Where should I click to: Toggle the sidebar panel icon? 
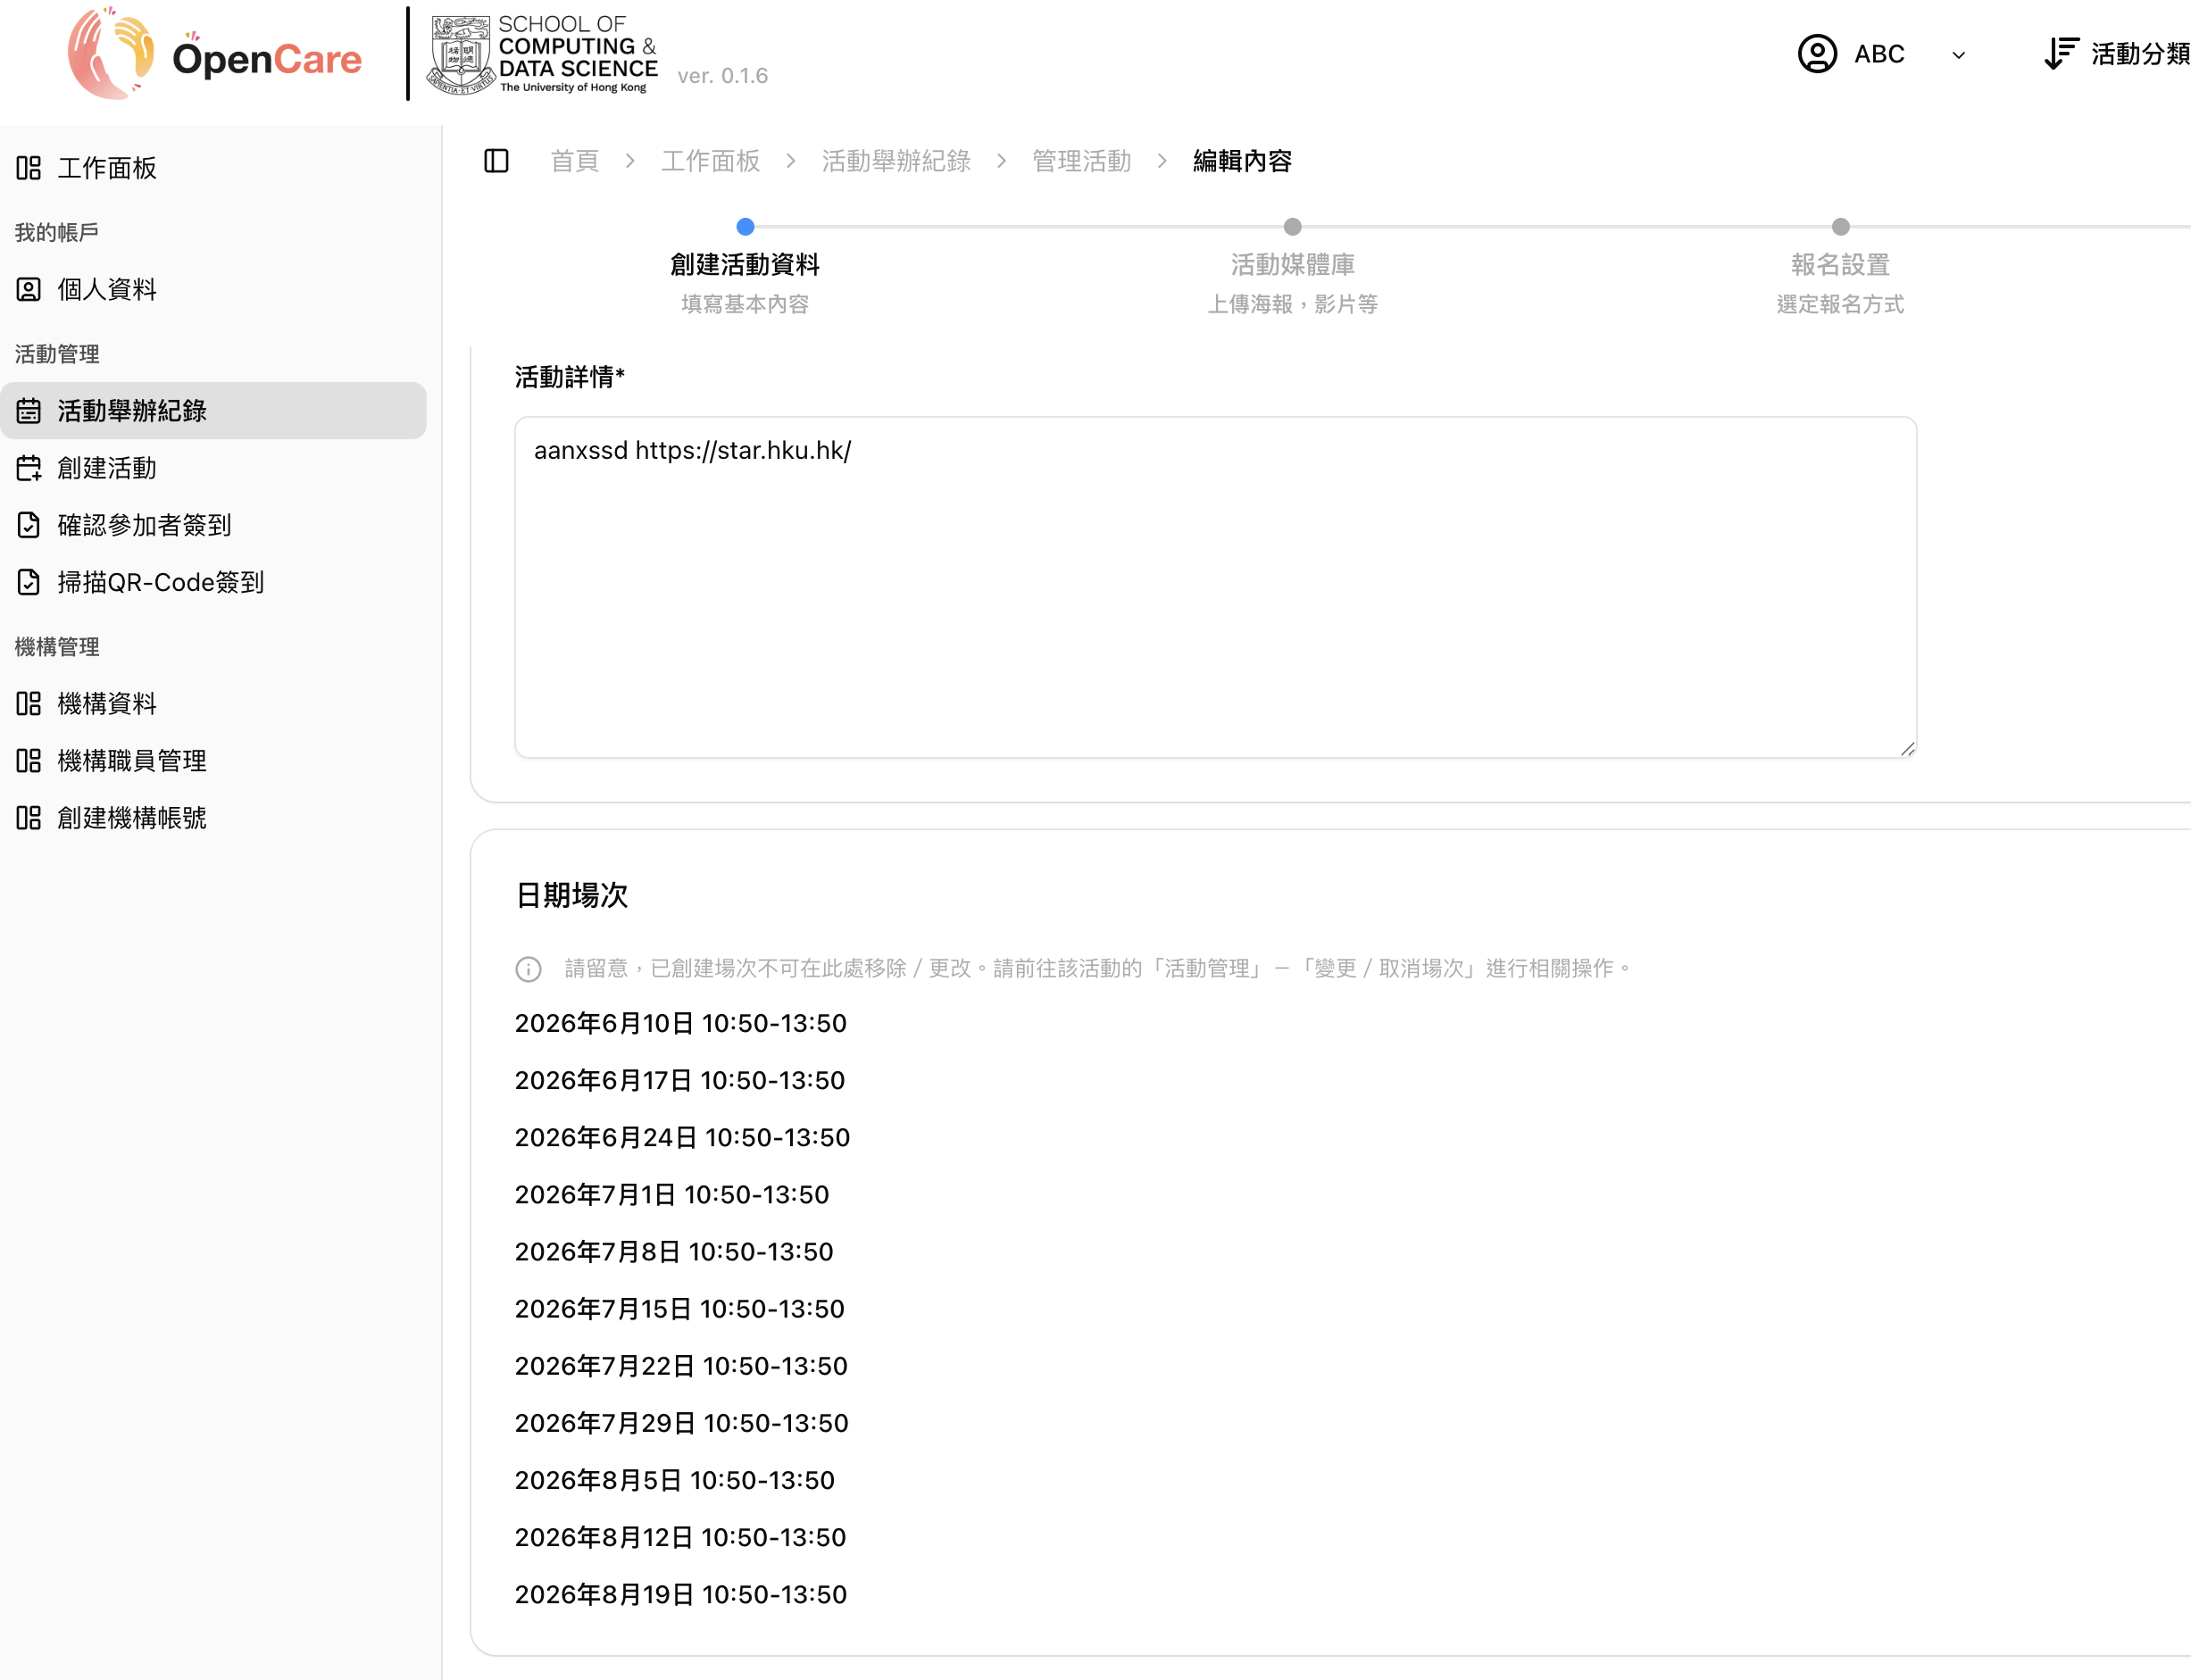[496, 161]
